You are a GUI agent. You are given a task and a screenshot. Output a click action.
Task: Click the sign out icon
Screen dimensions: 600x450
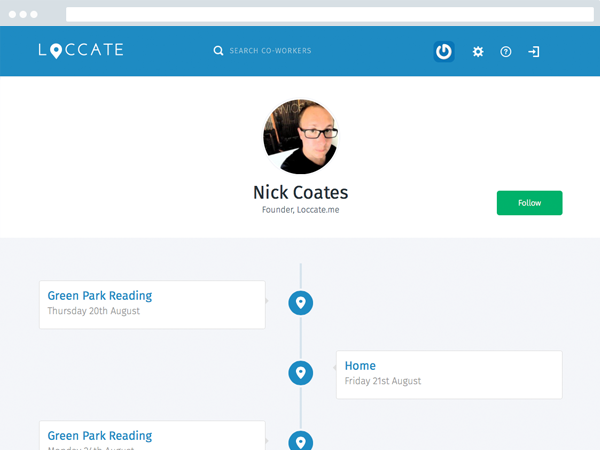click(534, 52)
